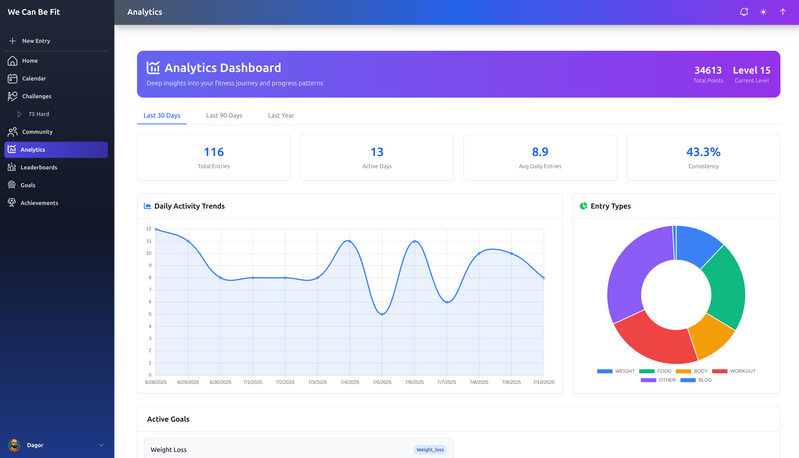This screenshot has width=799, height=458.
Task: Click the Goals target icon
Action: [x=12, y=185]
